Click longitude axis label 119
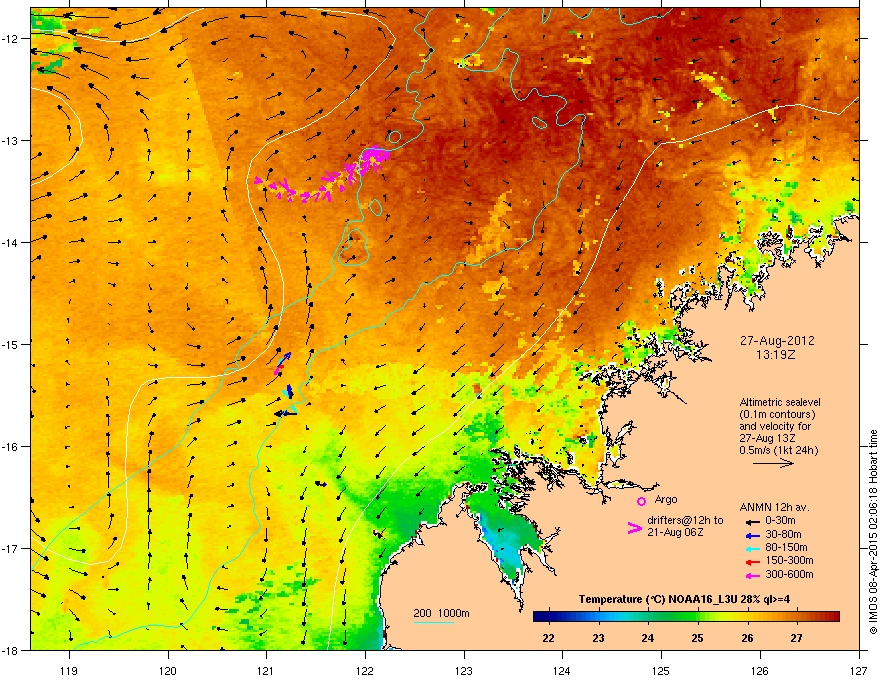Viewport: 880px width, 680px height. (x=69, y=670)
